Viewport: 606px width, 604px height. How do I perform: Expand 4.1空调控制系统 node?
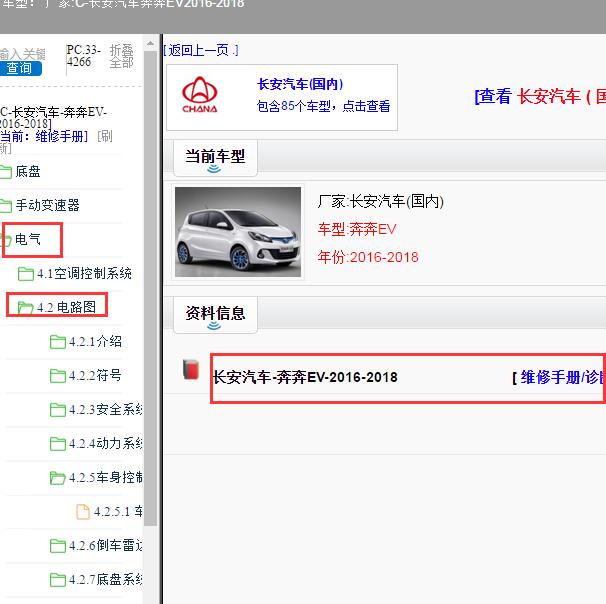pos(84,273)
